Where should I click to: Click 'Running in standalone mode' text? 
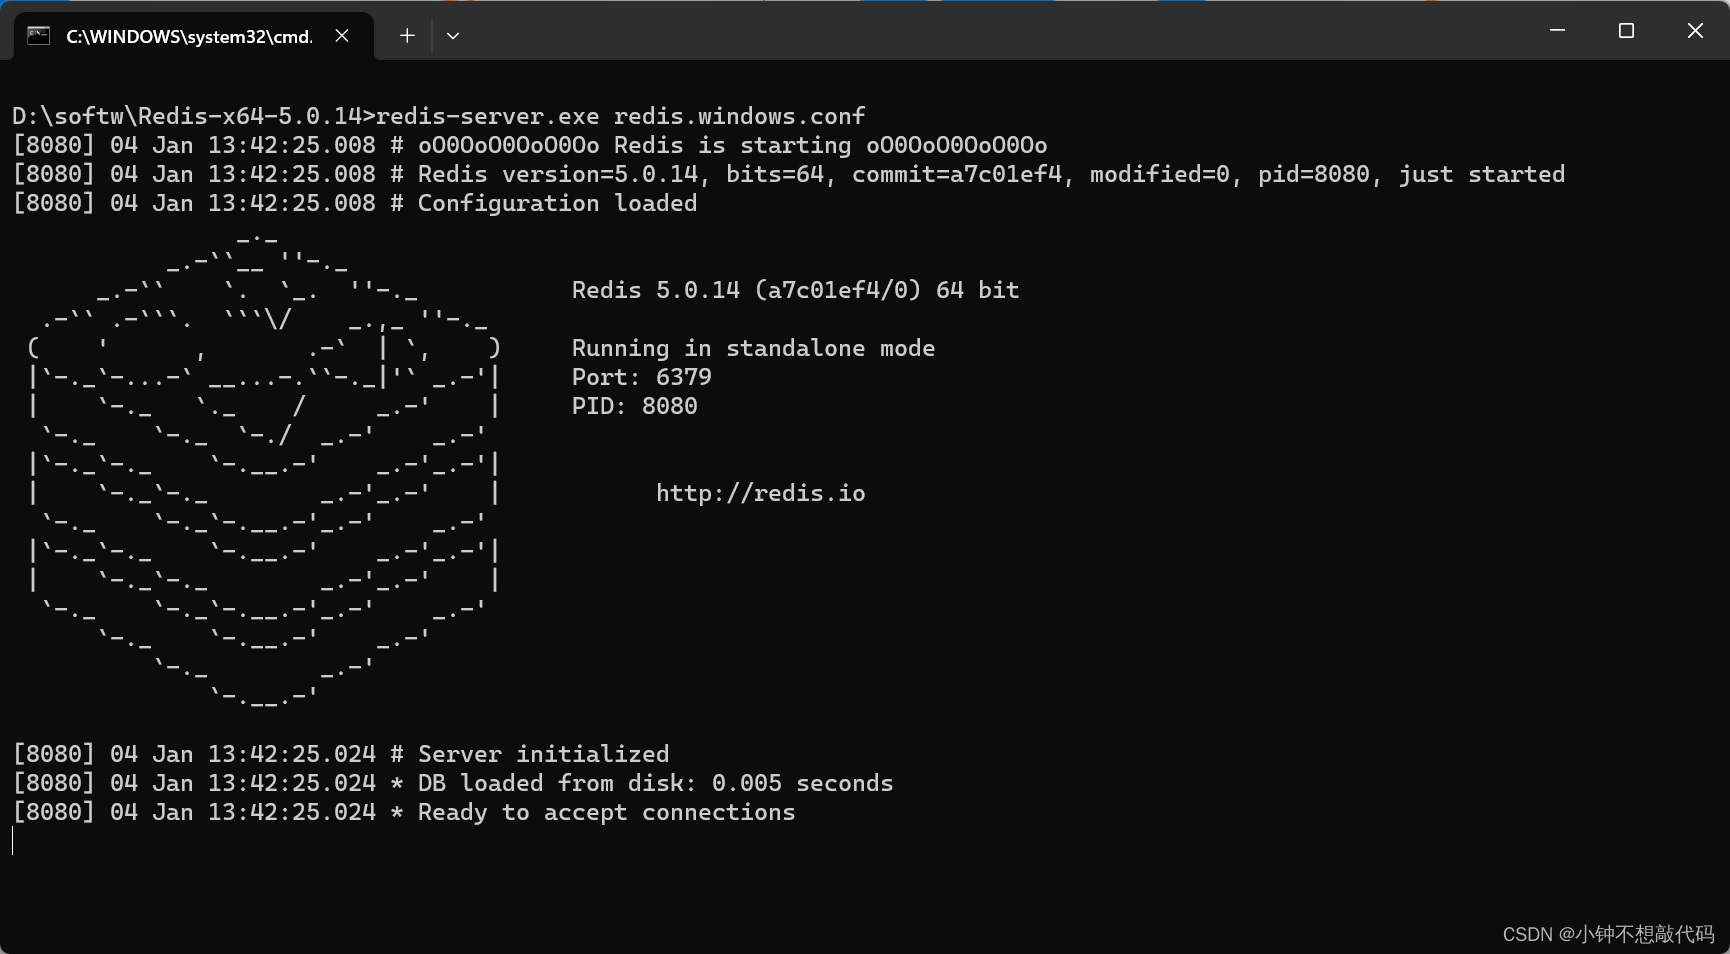[752, 348]
